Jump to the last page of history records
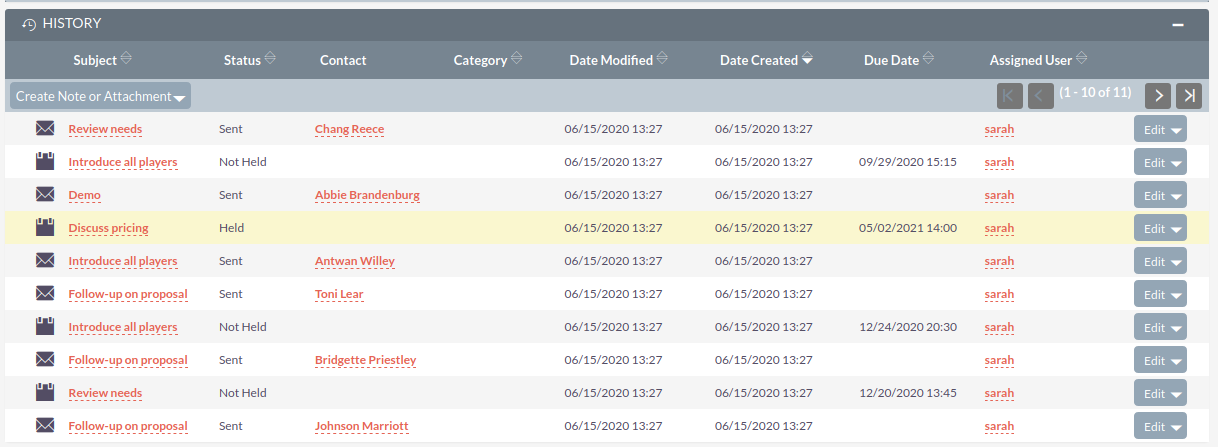1218x447 pixels. tap(1189, 95)
